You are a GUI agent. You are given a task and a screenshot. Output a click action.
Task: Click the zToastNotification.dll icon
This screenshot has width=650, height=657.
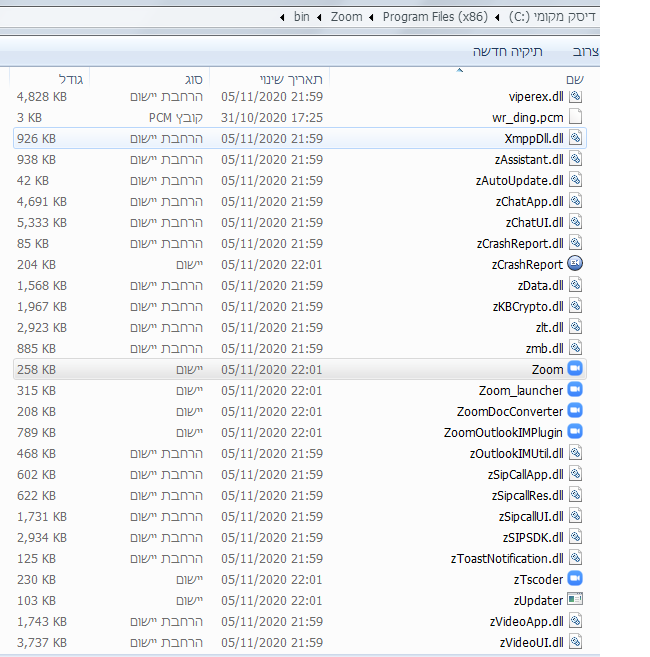pos(575,558)
